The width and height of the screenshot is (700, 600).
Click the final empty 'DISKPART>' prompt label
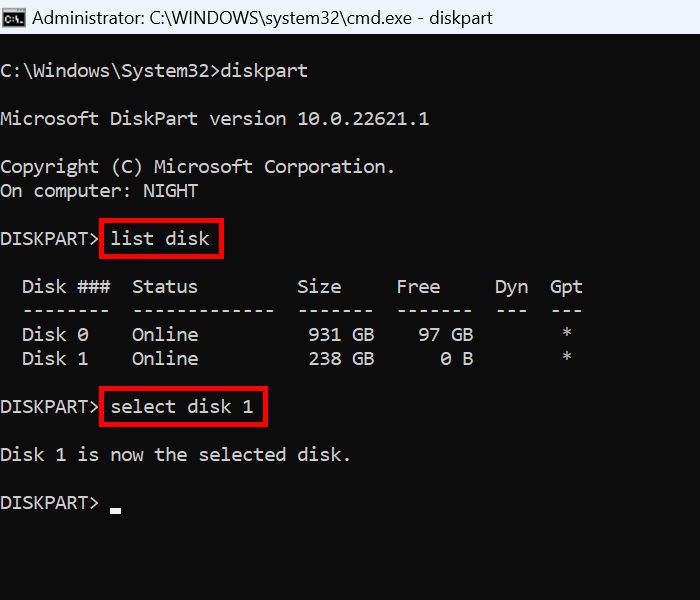point(50,503)
